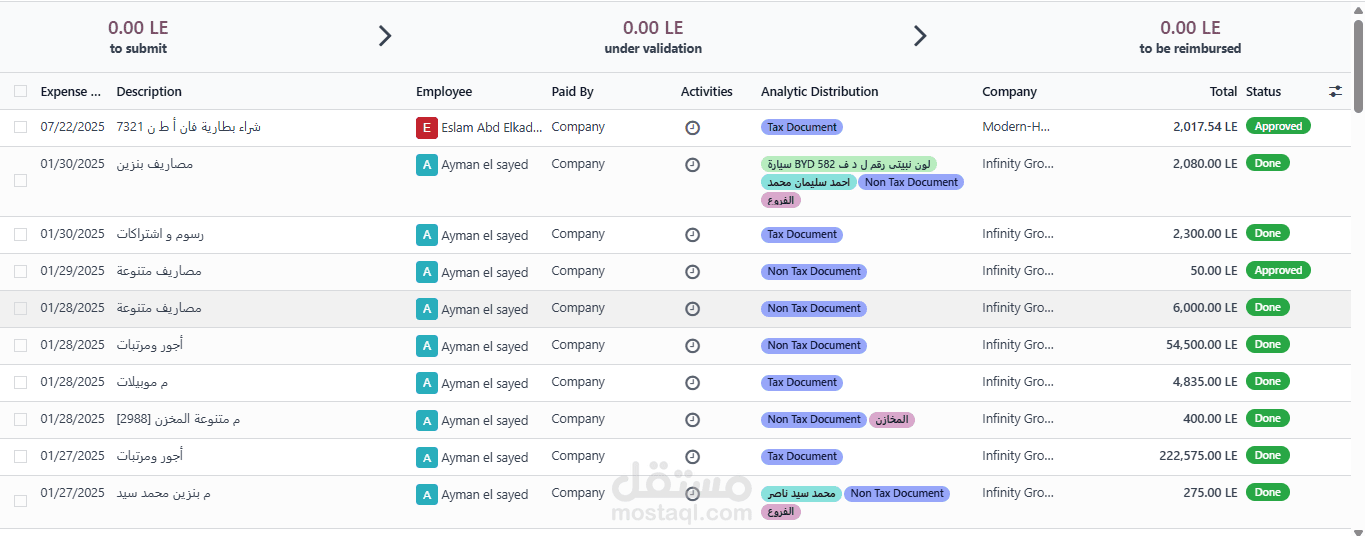Click the 'under validation' amount filter
This screenshot has width=1365, height=536.
pos(653,37)
